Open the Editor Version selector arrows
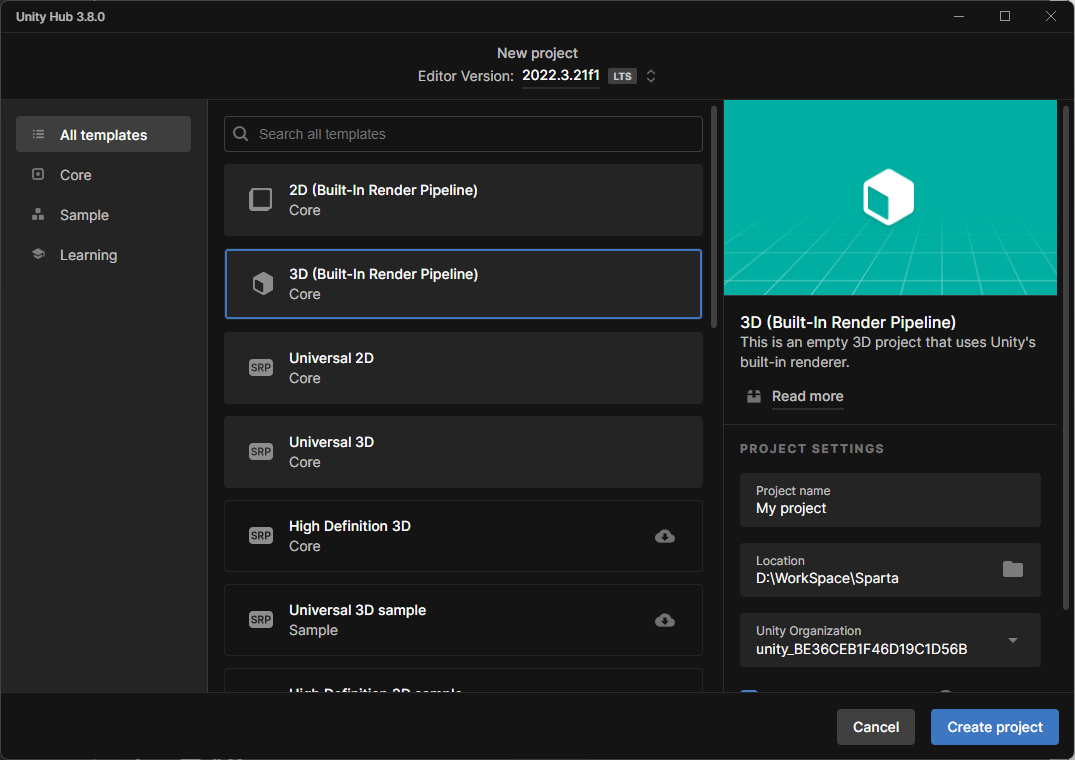 [x=651, y=76]
